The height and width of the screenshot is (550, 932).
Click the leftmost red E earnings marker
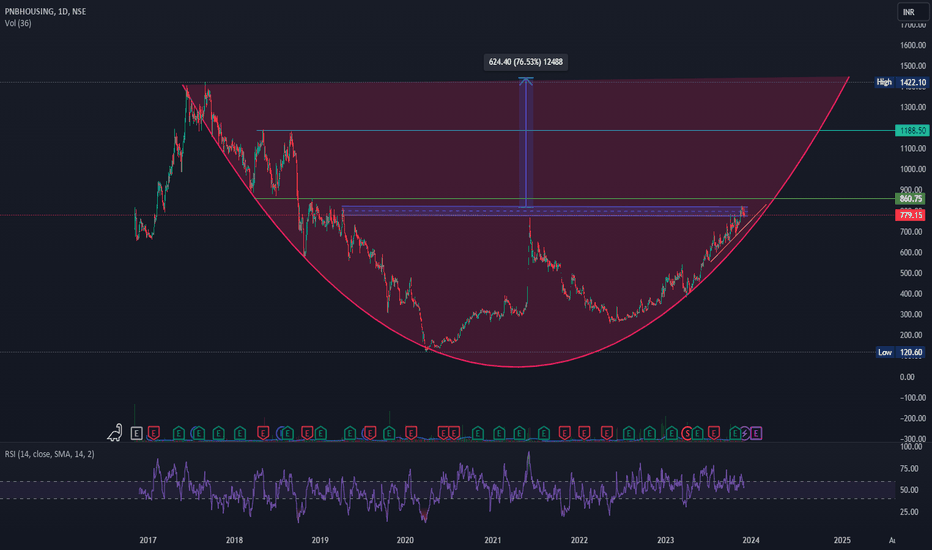point(154,433)
